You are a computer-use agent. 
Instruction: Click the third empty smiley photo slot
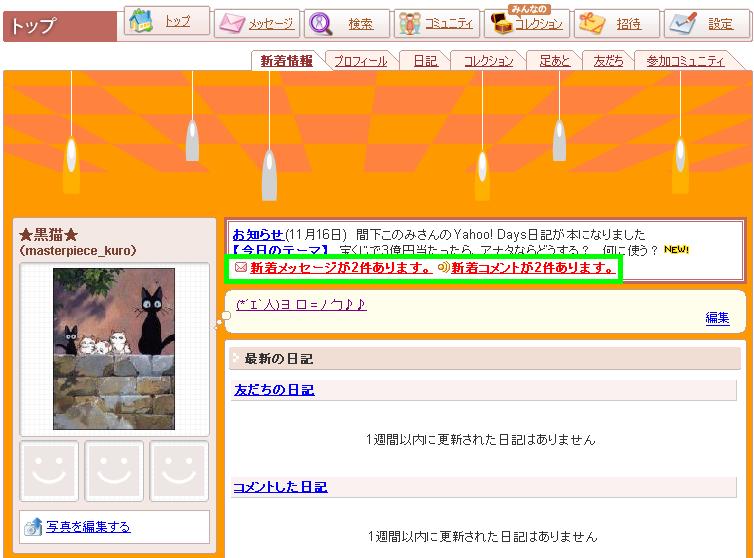pyautogui.click(x=179, y=471)
